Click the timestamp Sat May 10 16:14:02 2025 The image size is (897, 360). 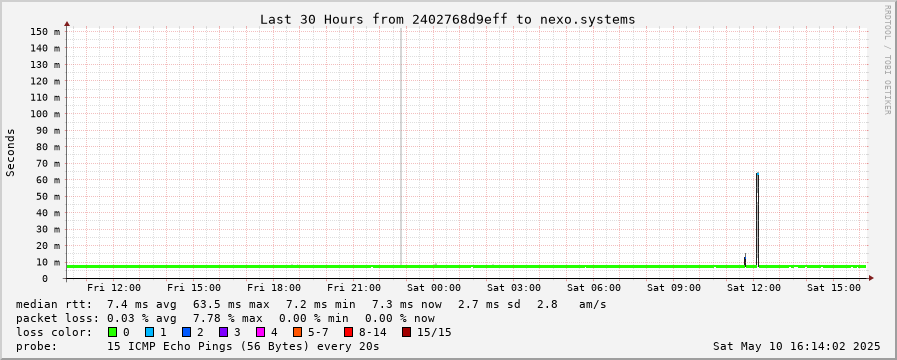pyautogui.click(x=796, y=346)
